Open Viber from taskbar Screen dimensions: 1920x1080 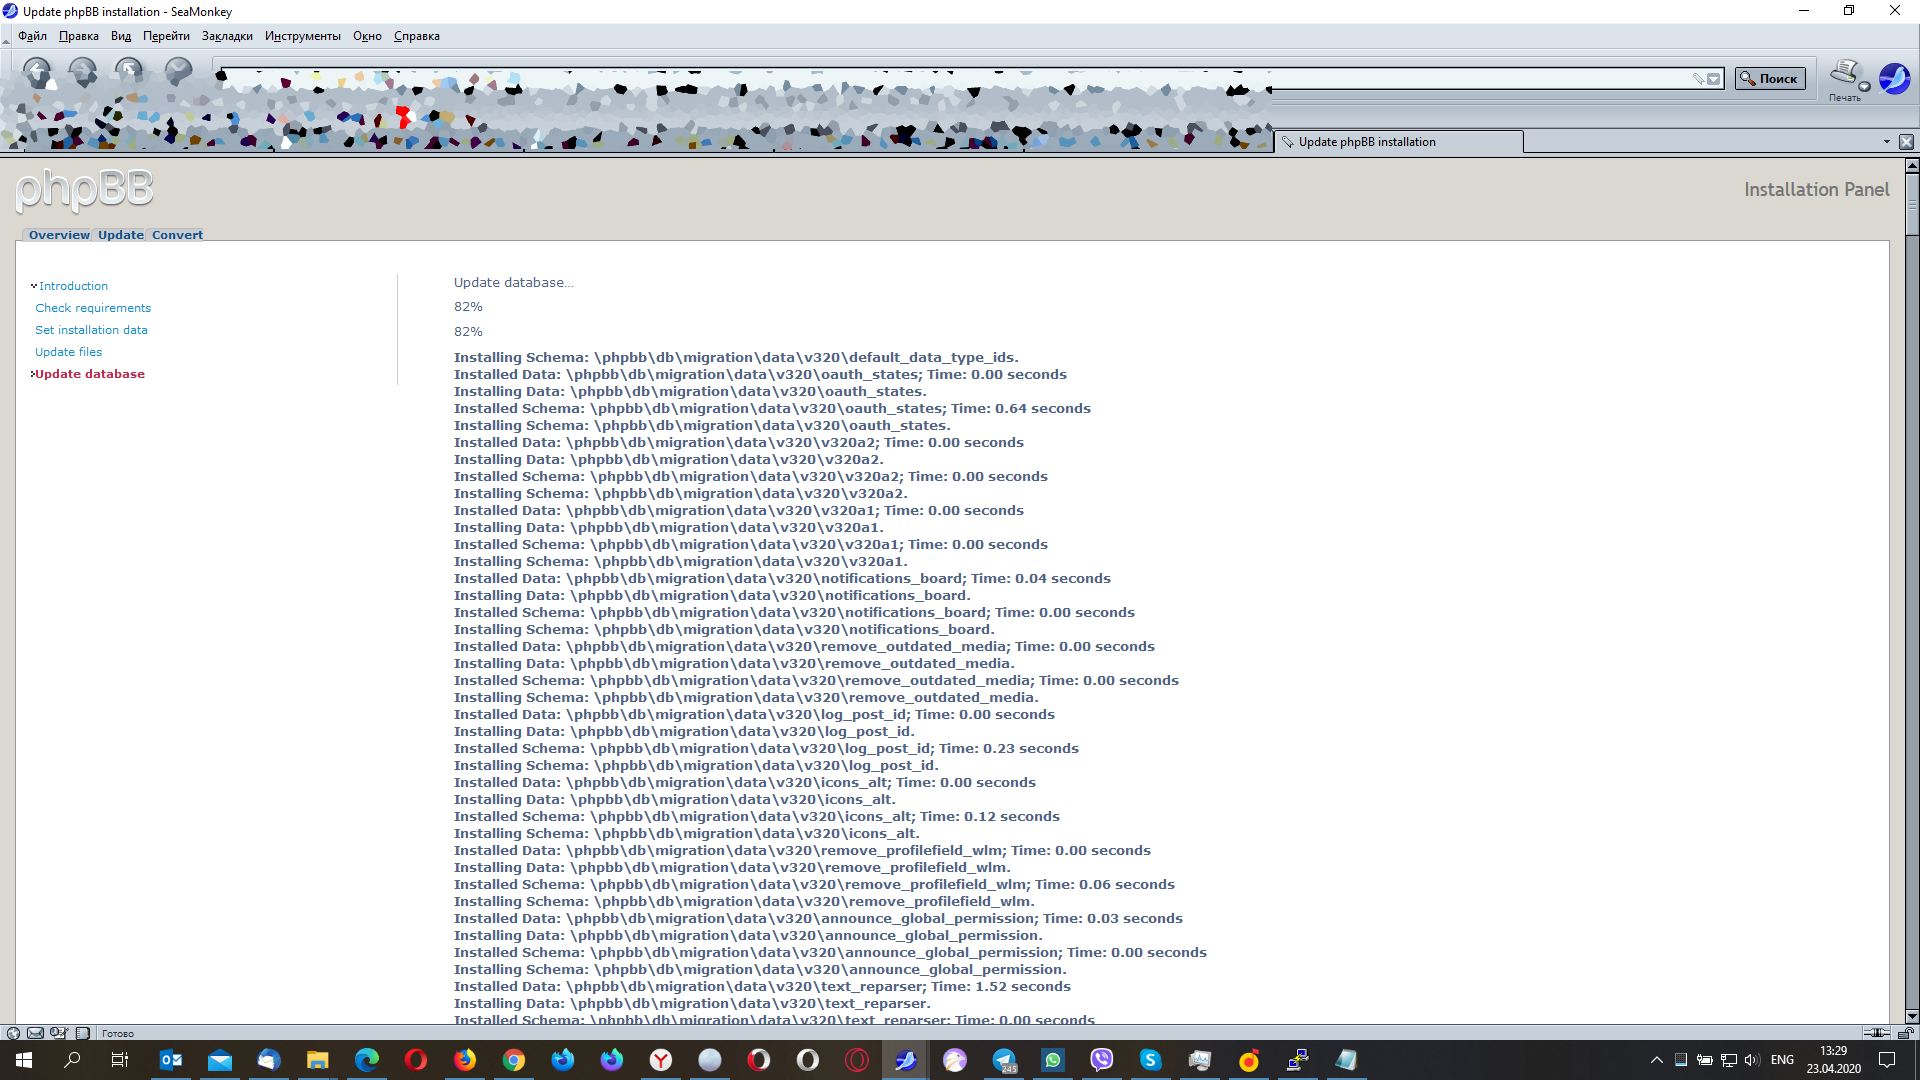click(1102, 1060)
